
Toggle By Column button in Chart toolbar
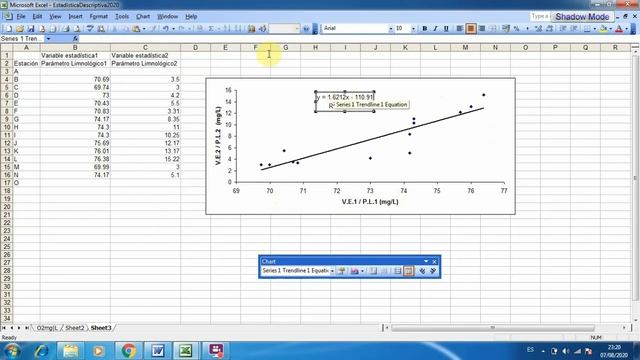(409, 271)
